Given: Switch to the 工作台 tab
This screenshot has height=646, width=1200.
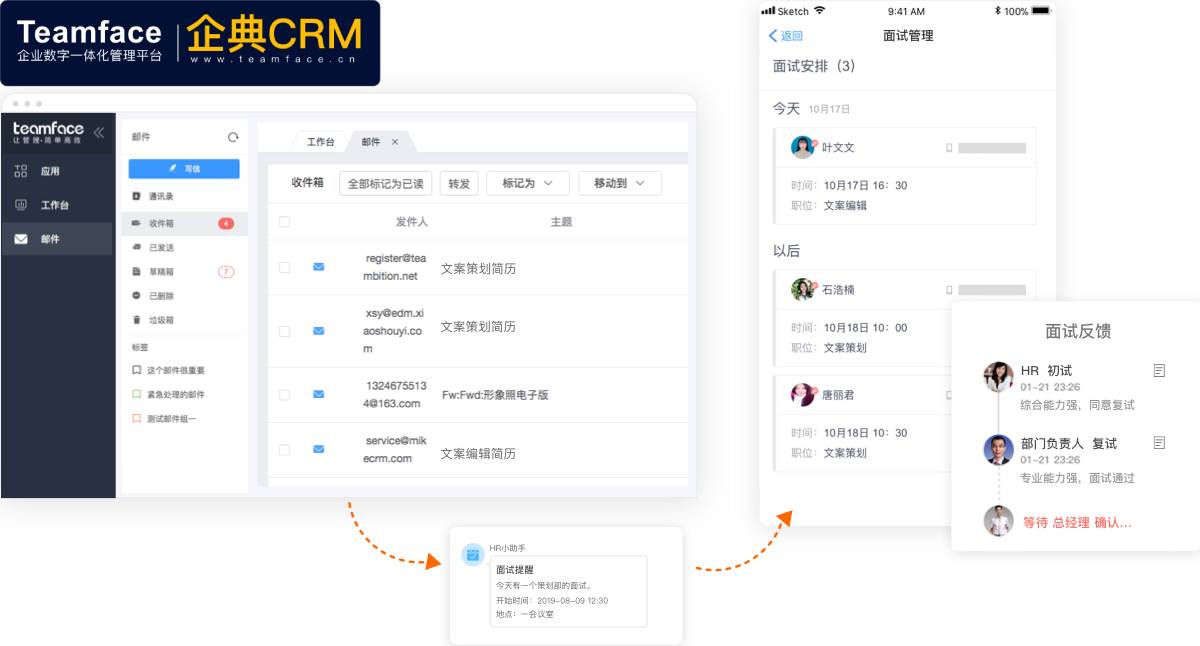Looking at the screenshot, I should (x=320, y=142).
